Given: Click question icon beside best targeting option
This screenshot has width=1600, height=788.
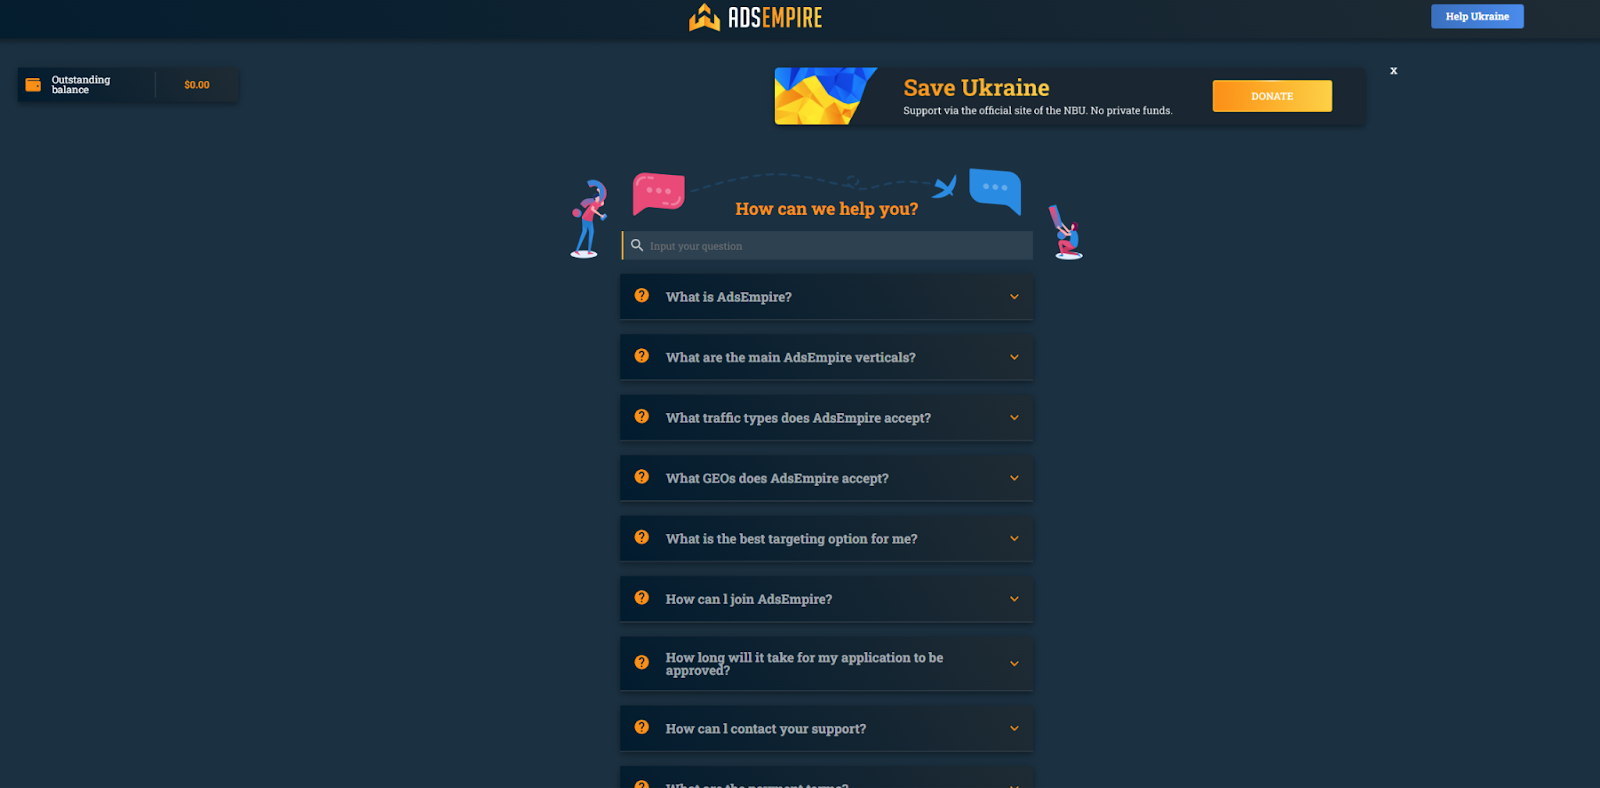Looking at the screenshot, I should [642, 537].
